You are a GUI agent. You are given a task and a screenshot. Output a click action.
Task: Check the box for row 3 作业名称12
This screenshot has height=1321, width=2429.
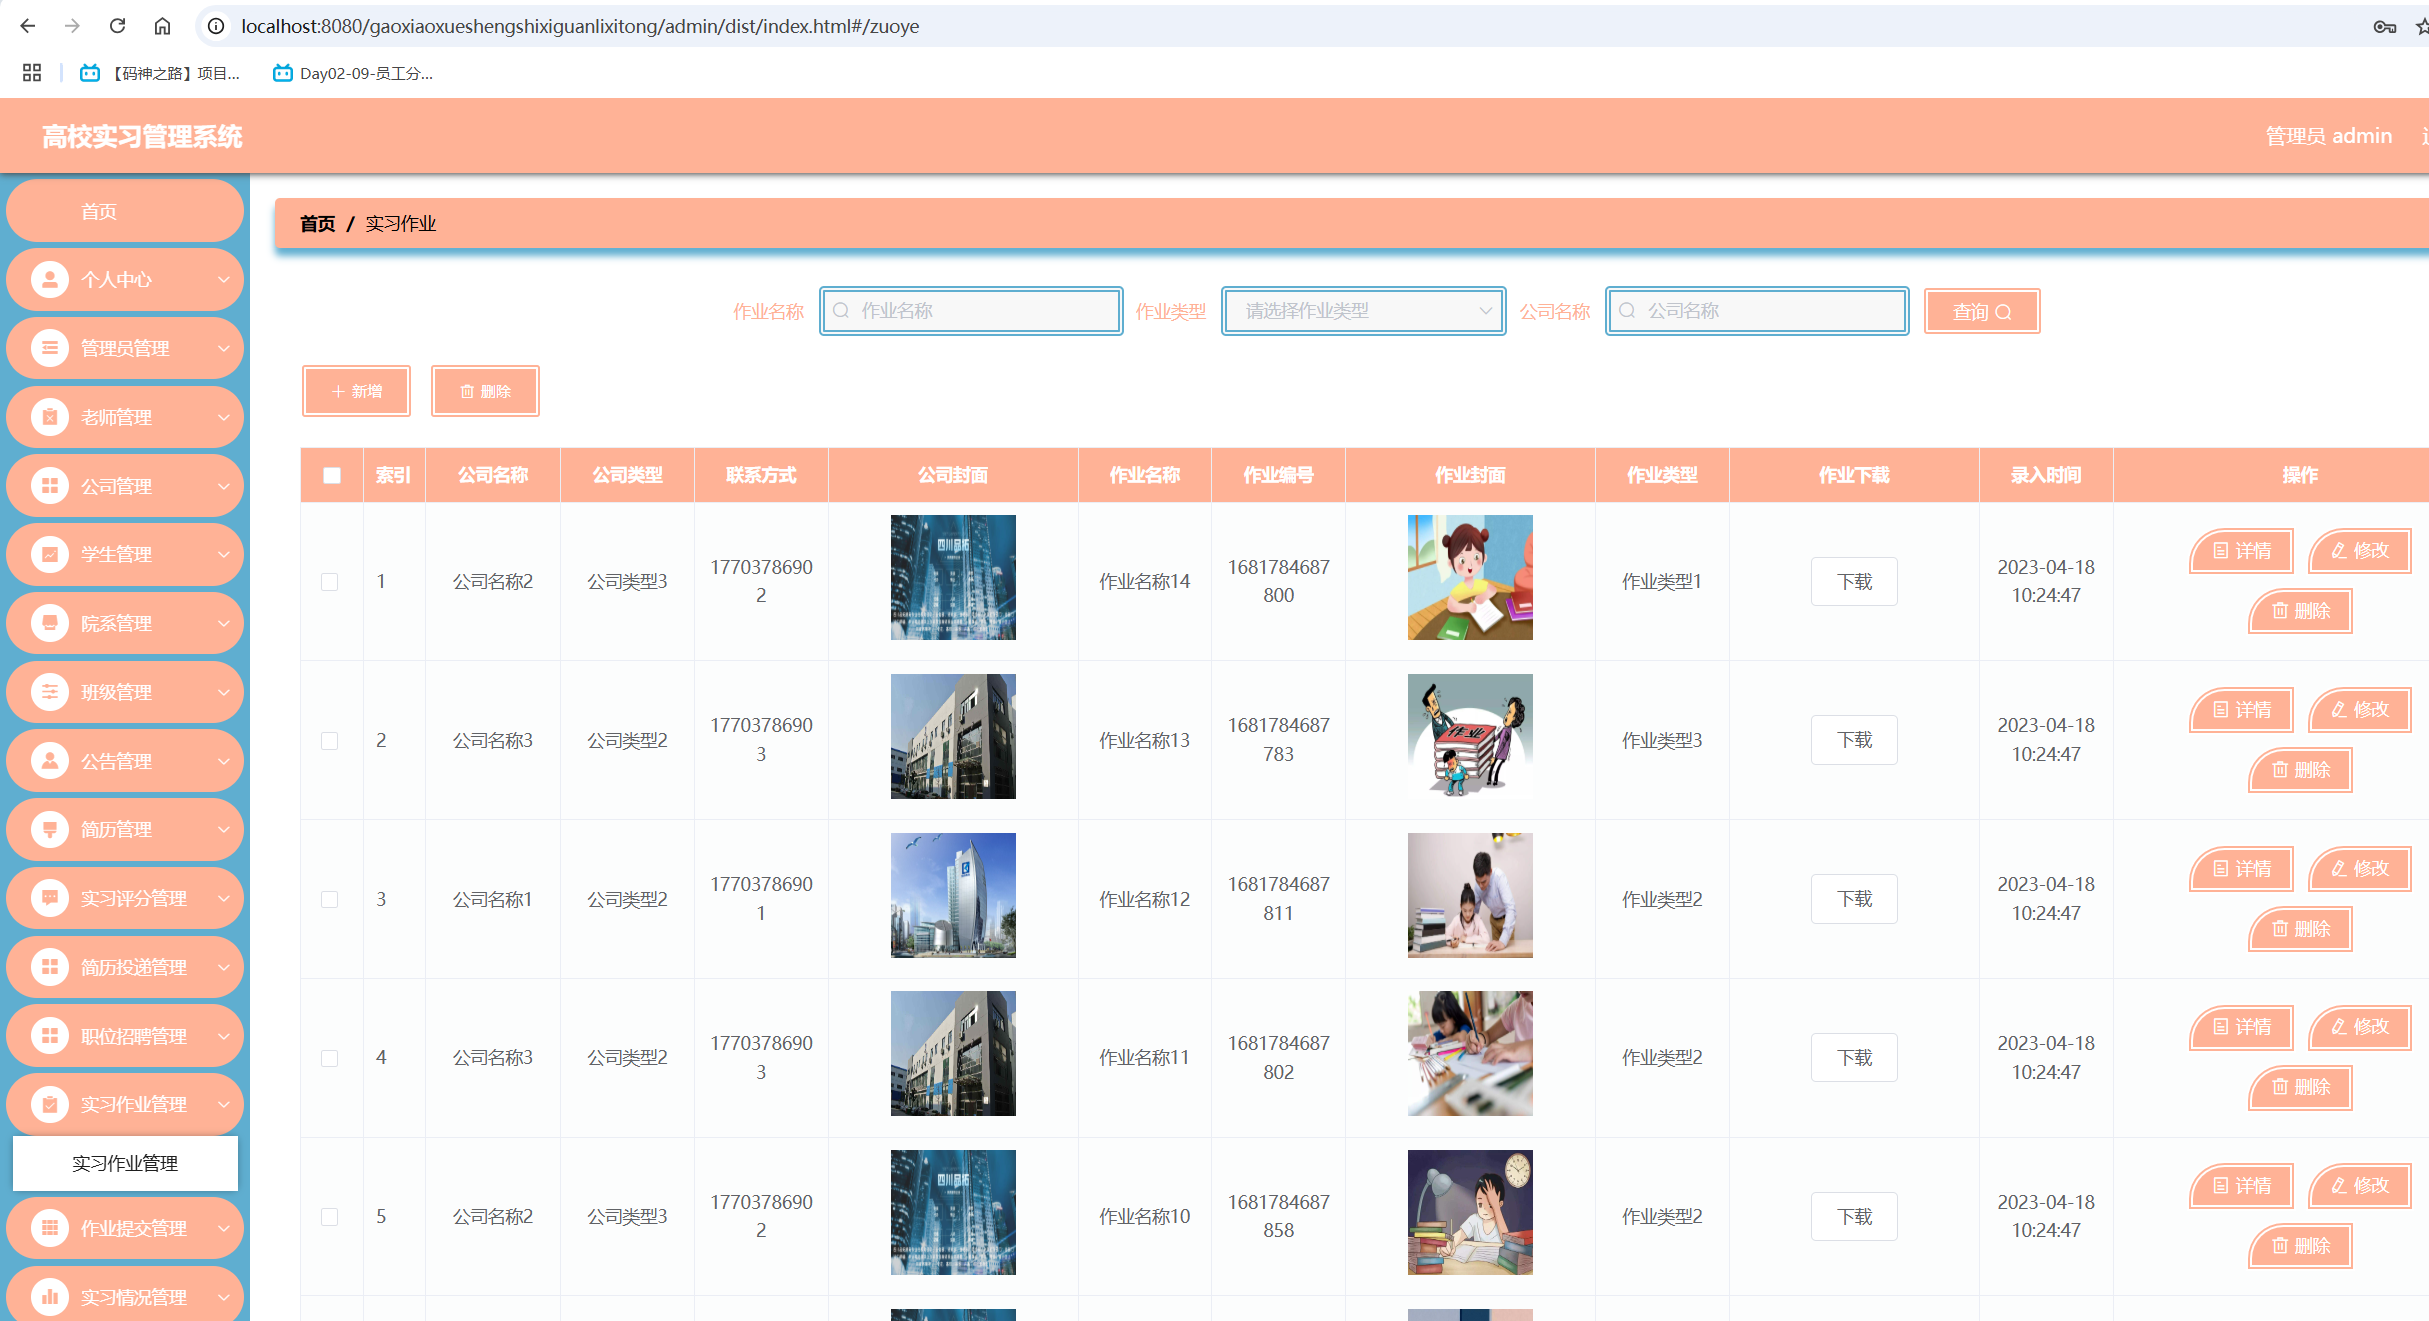[329, 900]
